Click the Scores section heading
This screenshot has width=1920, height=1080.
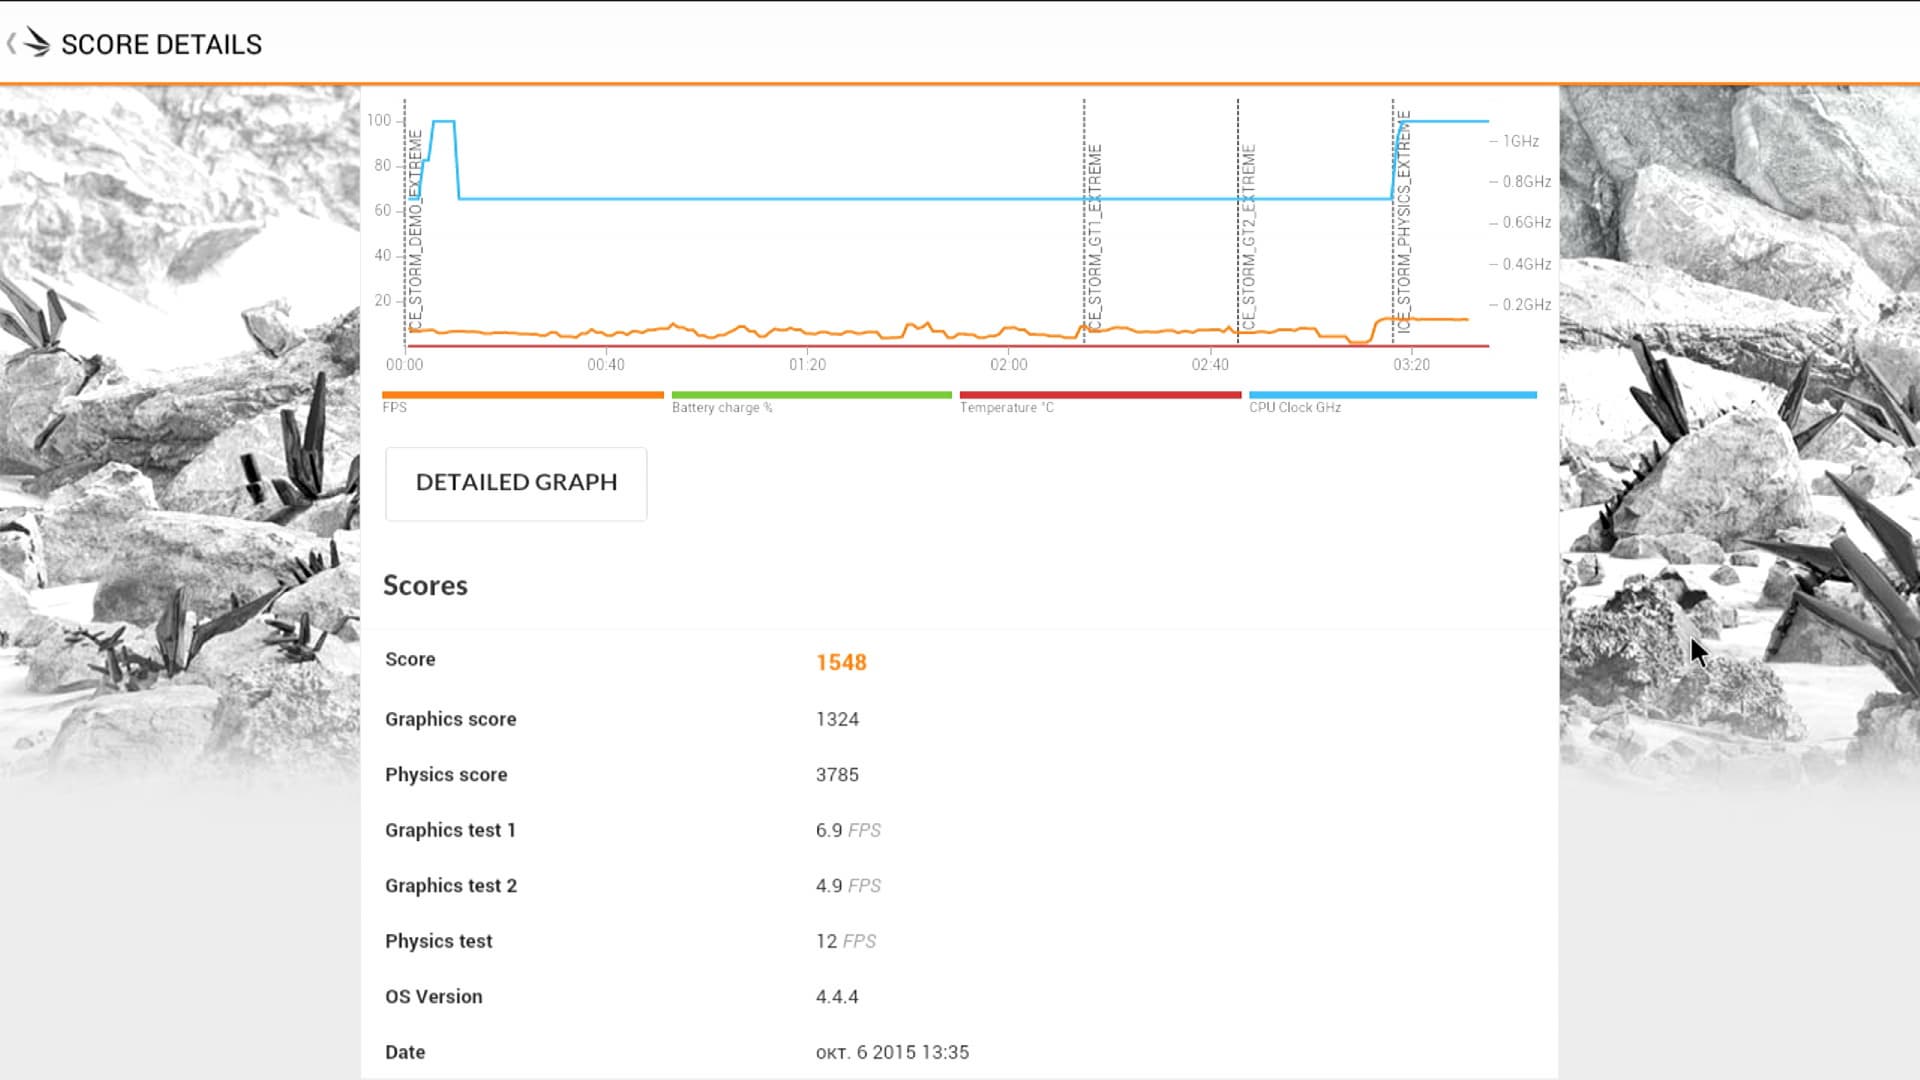tap(425, 586)
